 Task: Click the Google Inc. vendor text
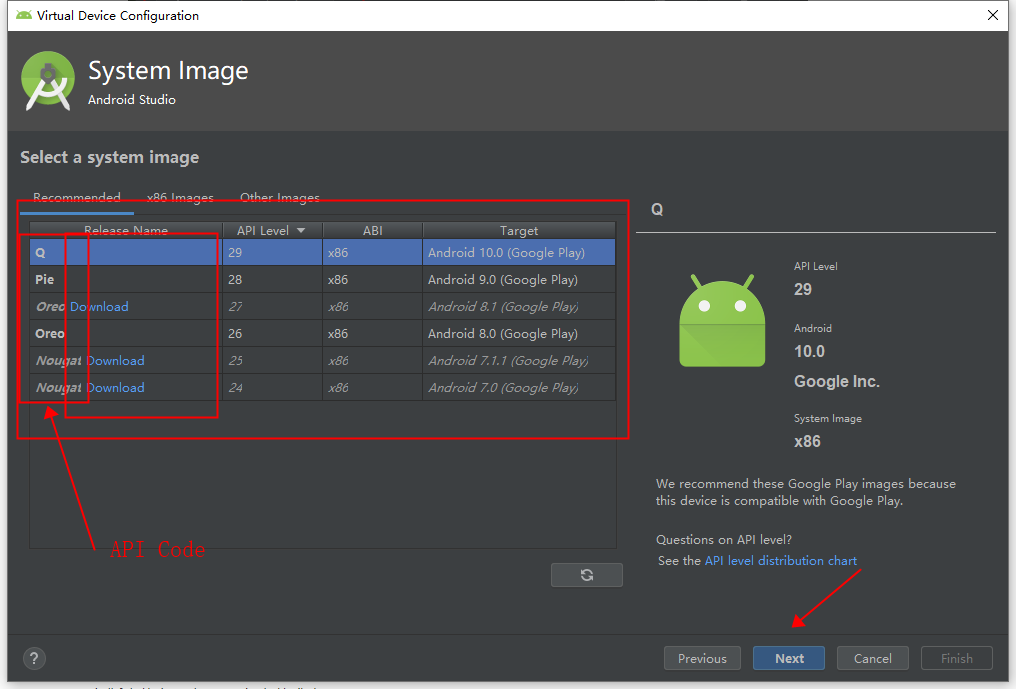click(837, 382)
